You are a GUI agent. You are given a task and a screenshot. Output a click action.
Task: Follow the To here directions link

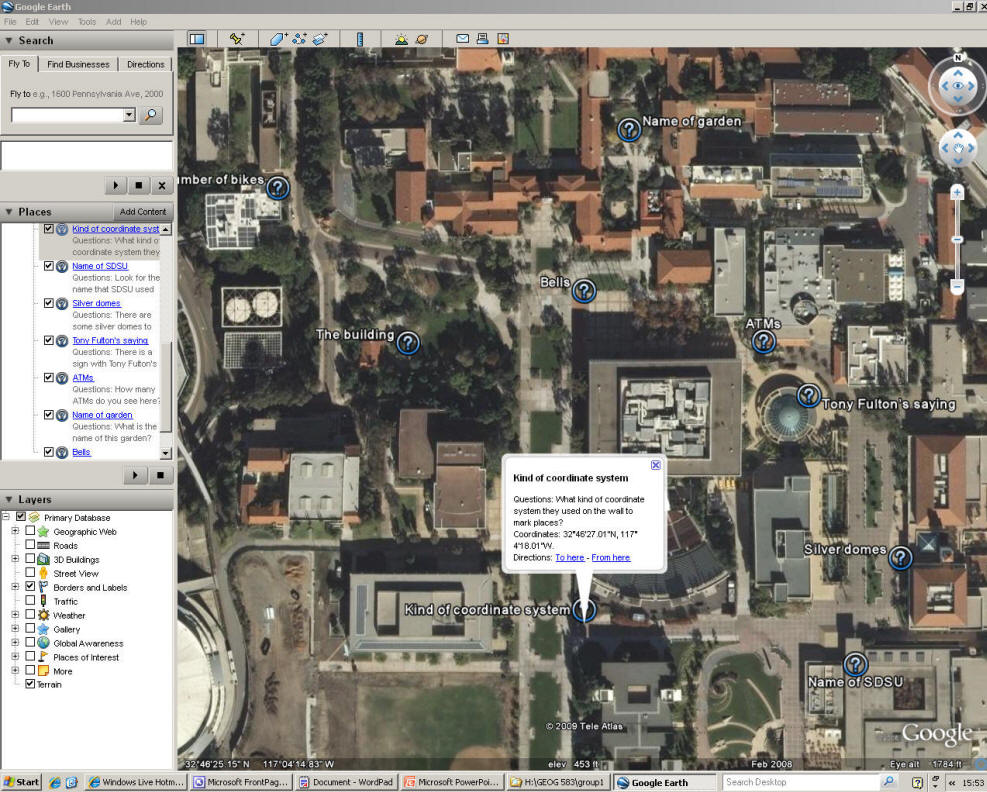click(570, 558)
